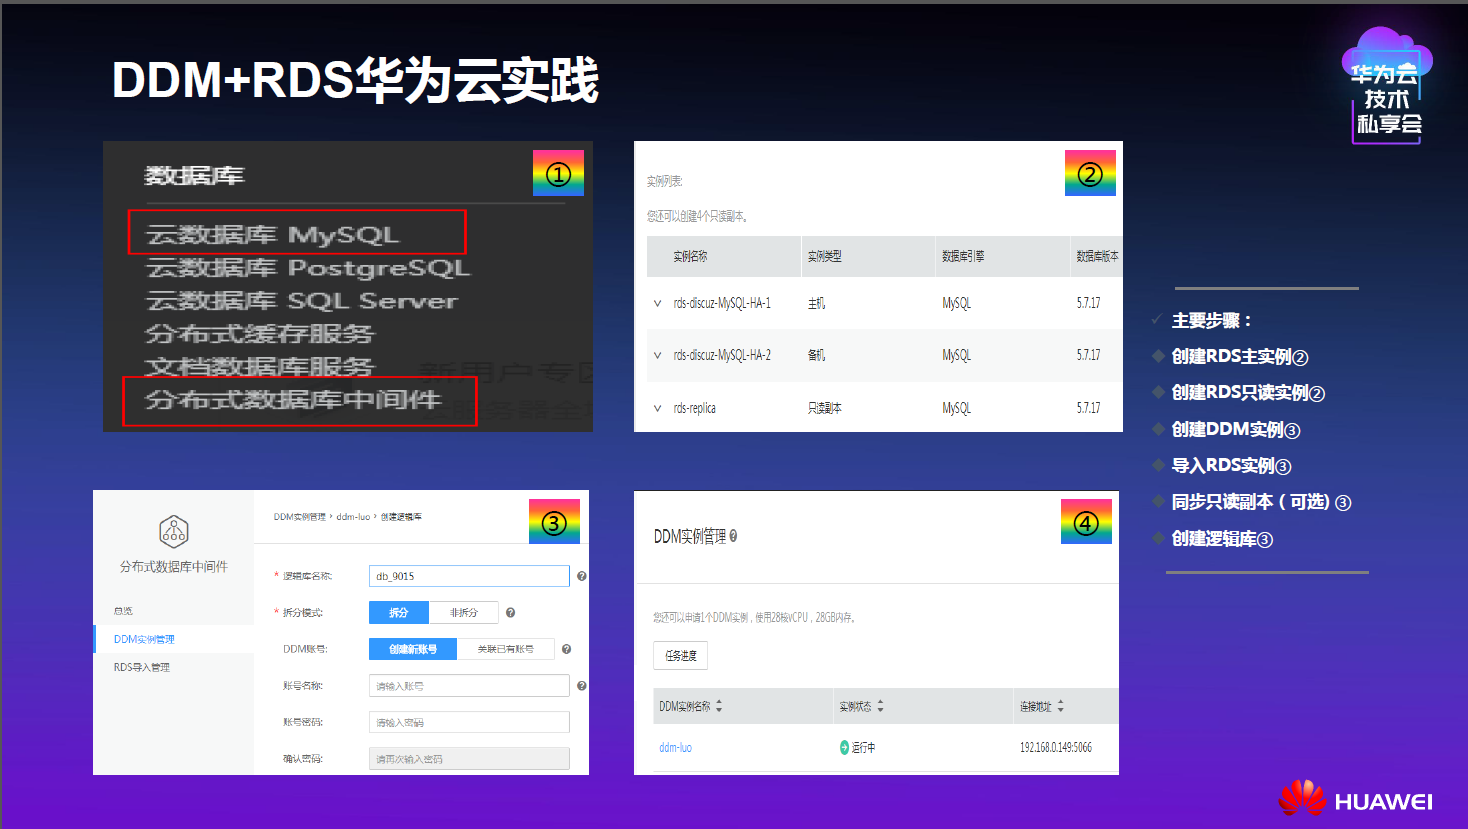Choose 关联已有账号 for DDM account
Viewport: 1468px width, 829px height.
coord(505,649)
